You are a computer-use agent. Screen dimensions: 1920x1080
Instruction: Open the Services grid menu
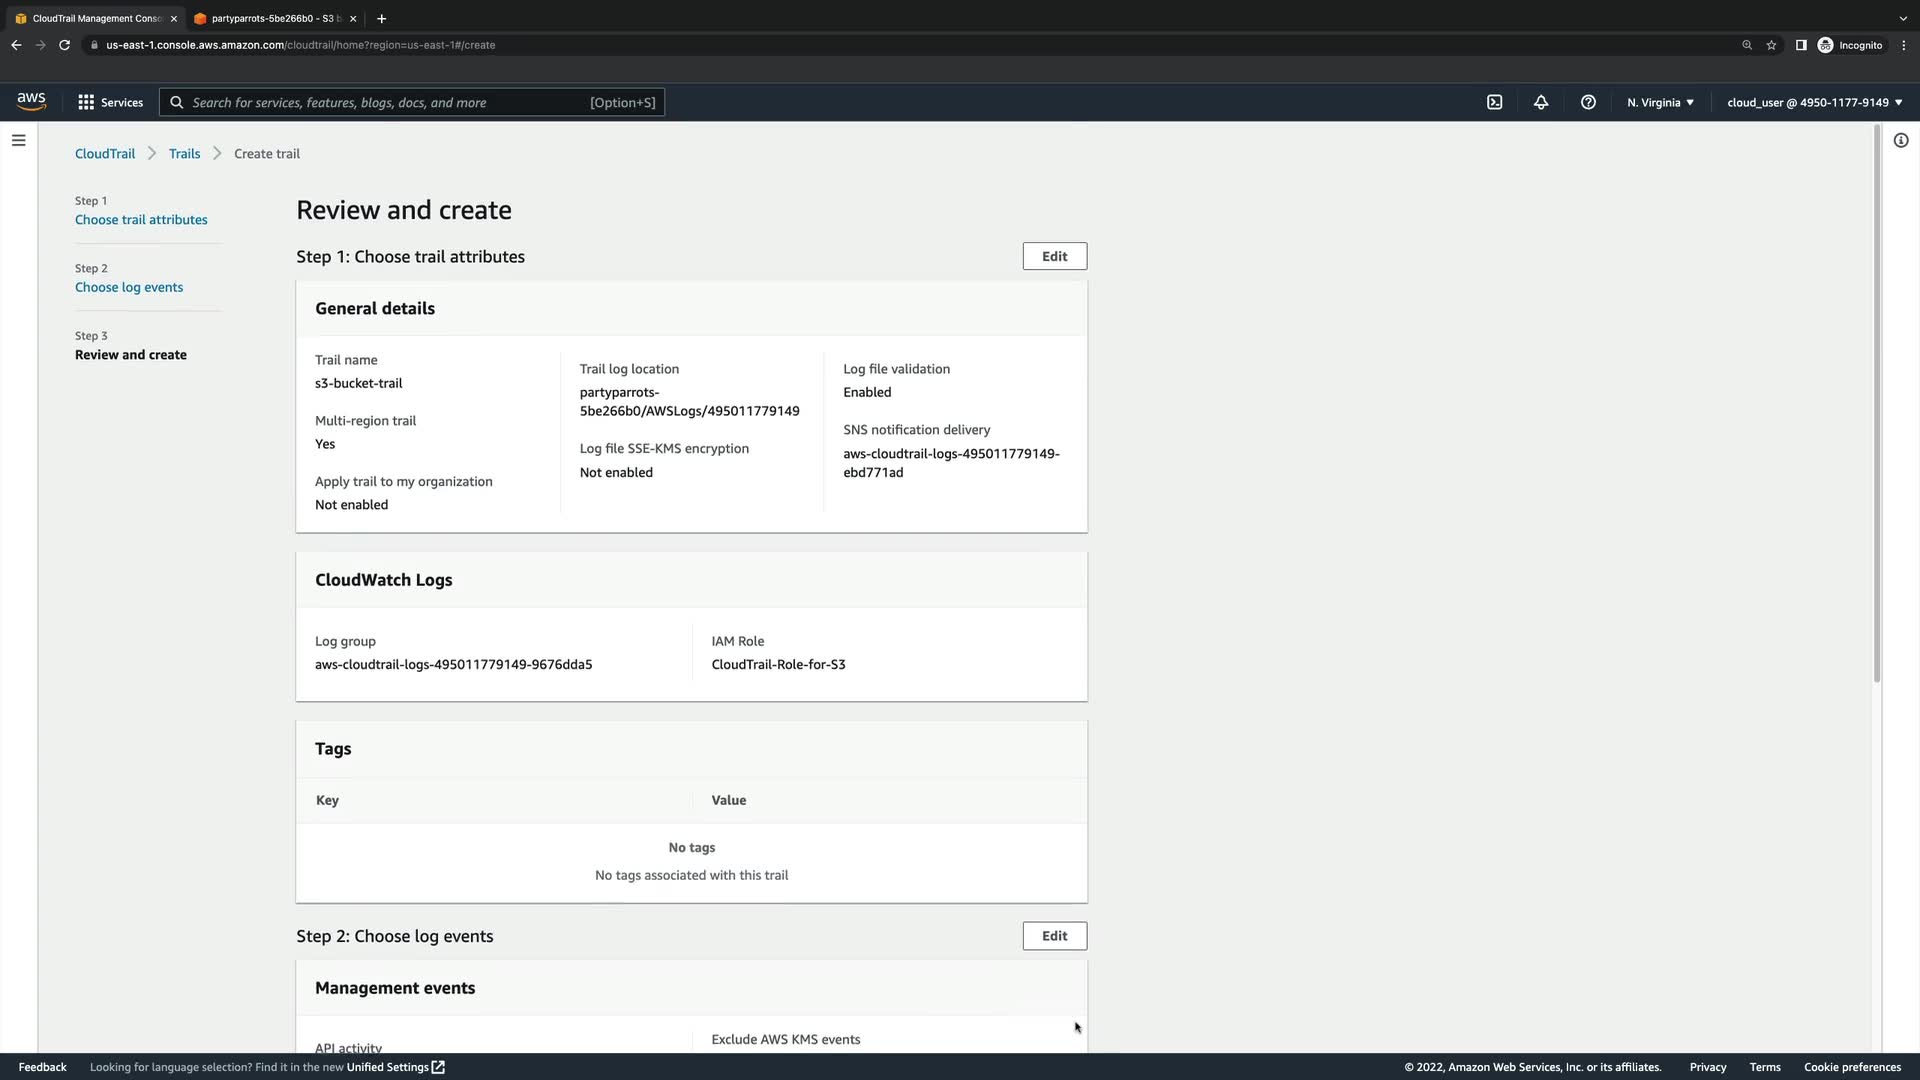(x=110, y=102)
